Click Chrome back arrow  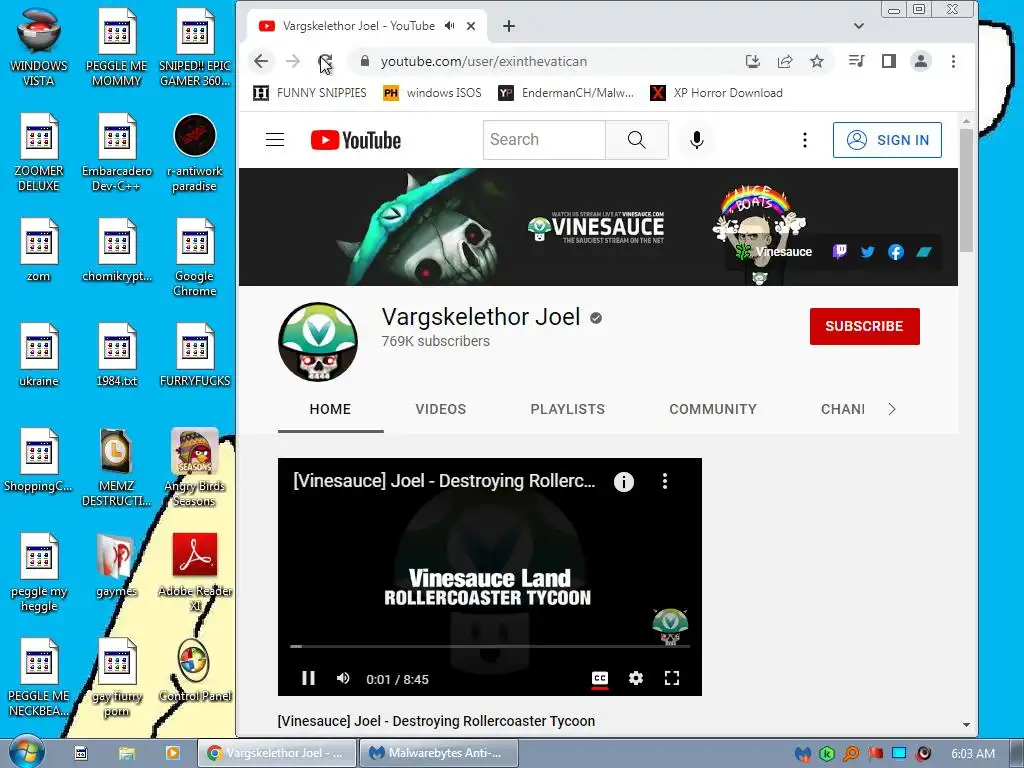(261, 61)
